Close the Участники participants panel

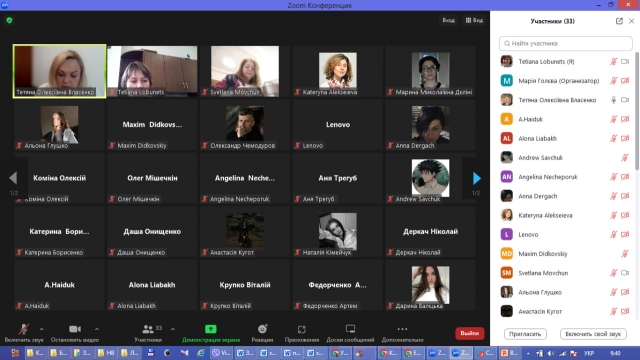click(x=631, y=21)
